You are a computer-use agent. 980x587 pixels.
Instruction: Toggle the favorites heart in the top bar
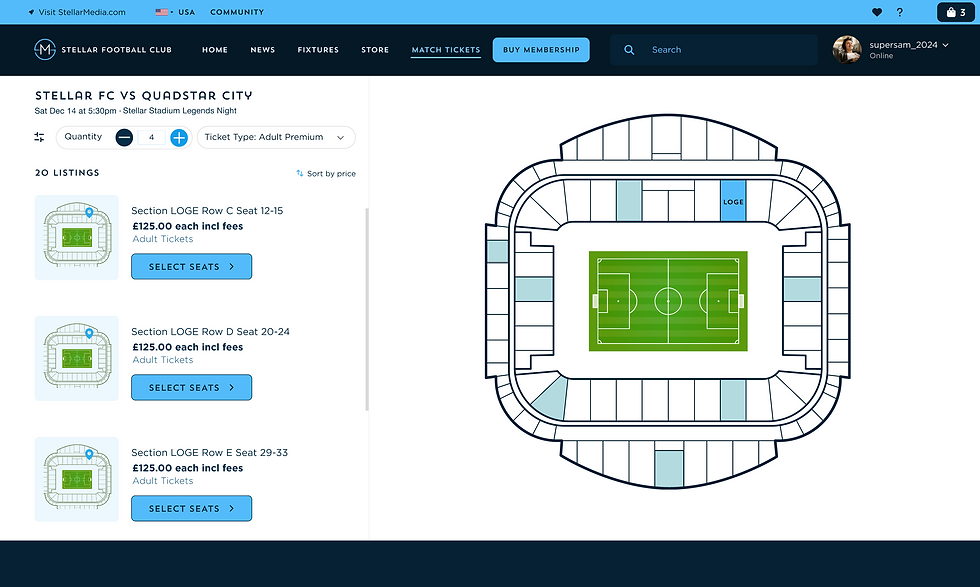click(x=877, y=12)
